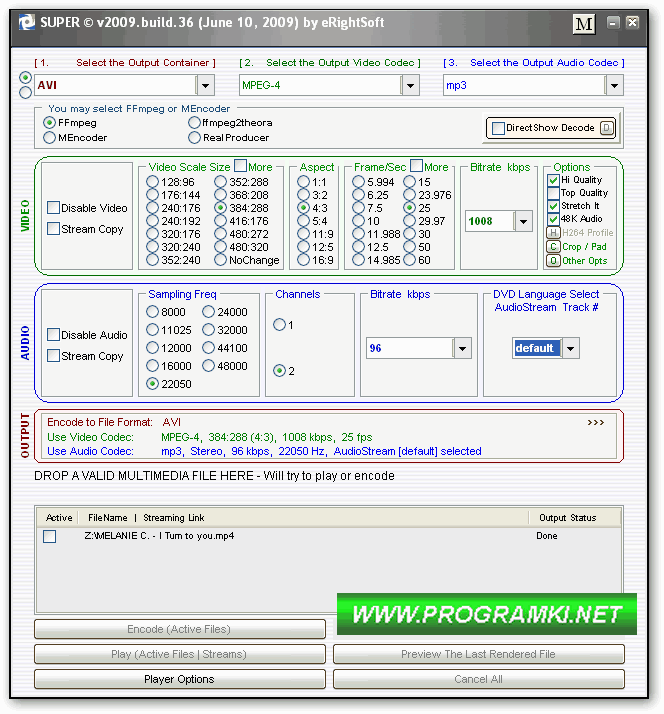Image resolution: width=664 pixels, height=714 pixels.
Task: Toggle Stretch It option
Action: pyautogui.click(x=553, y=206)
